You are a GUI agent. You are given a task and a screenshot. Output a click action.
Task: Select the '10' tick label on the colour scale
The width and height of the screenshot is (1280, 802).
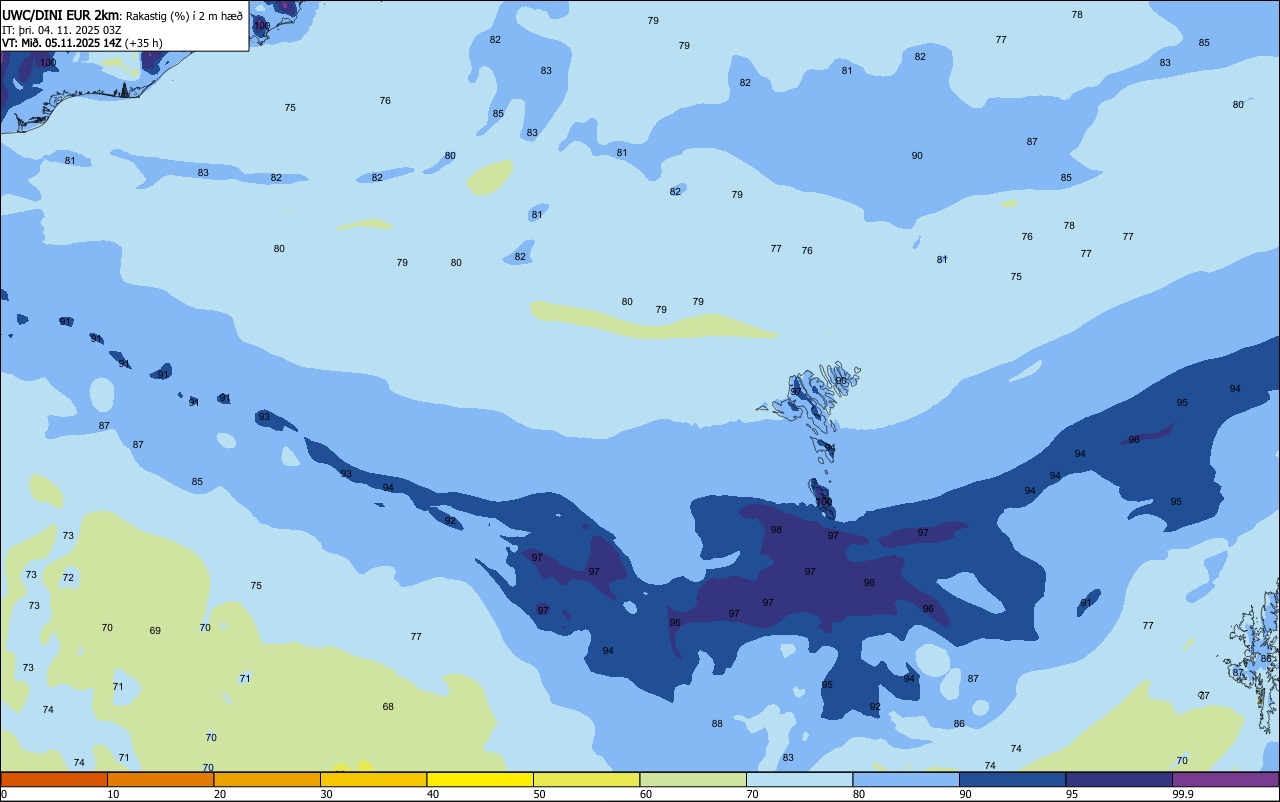pyautogui.click(x=113, y=794)
